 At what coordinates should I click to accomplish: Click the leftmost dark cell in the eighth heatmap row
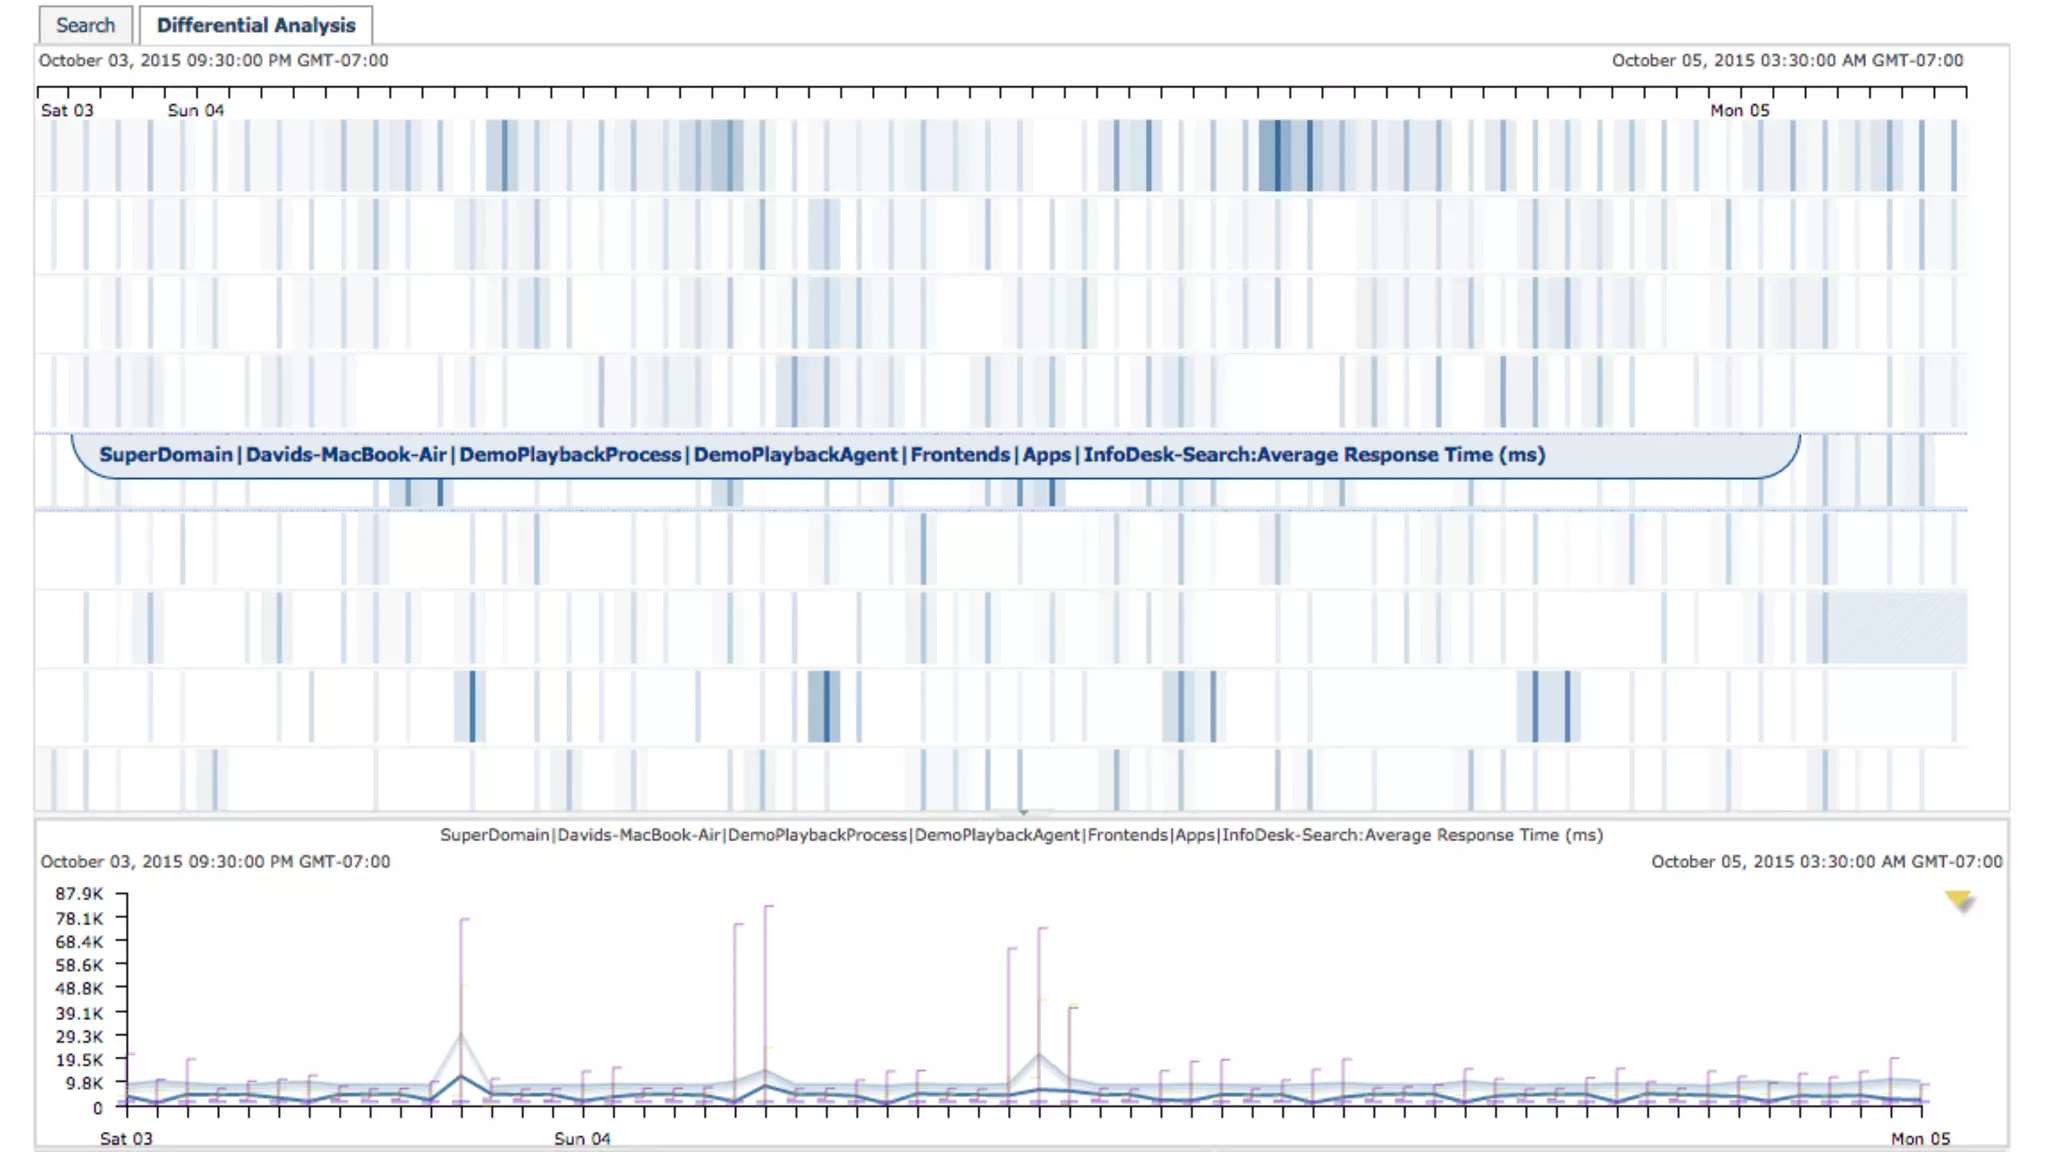472,706
